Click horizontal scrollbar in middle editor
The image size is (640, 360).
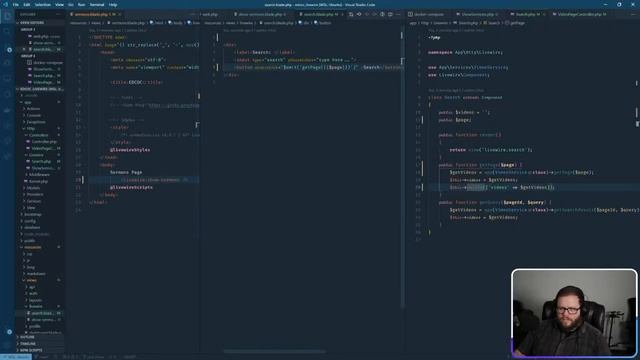(x=275, y=351)
